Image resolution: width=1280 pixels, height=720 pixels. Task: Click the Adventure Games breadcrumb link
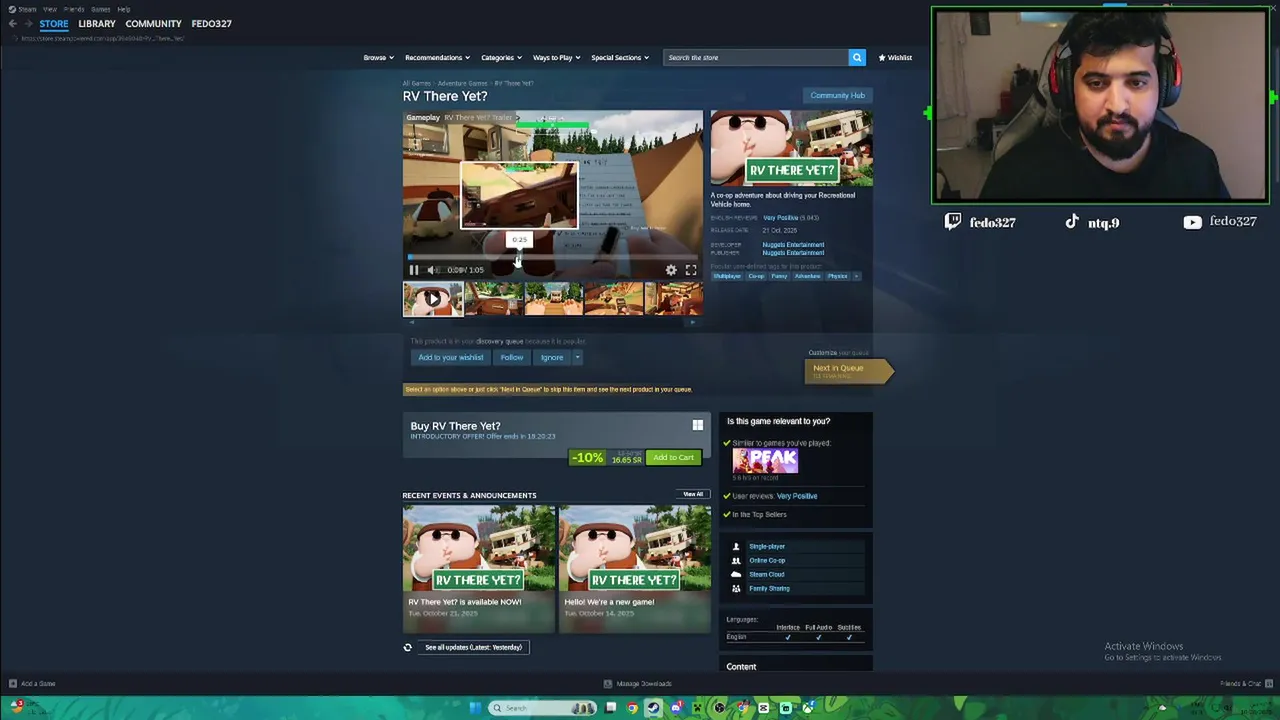[x=462, y=83]
